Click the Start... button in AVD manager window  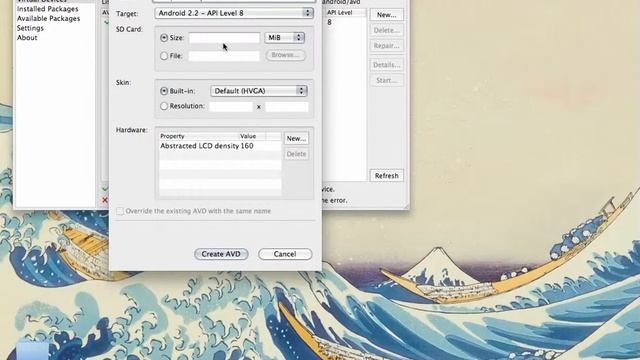point(387,80)
